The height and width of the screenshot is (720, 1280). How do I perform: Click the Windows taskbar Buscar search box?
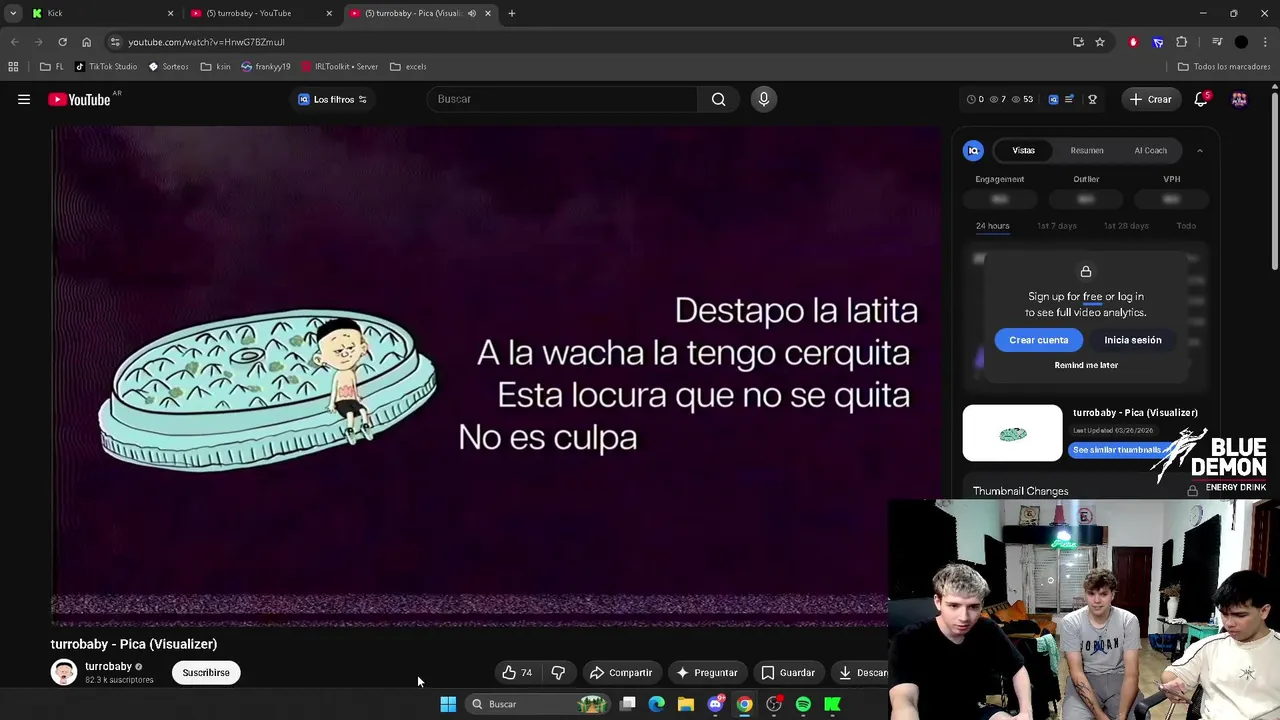[x=538, y=705]
